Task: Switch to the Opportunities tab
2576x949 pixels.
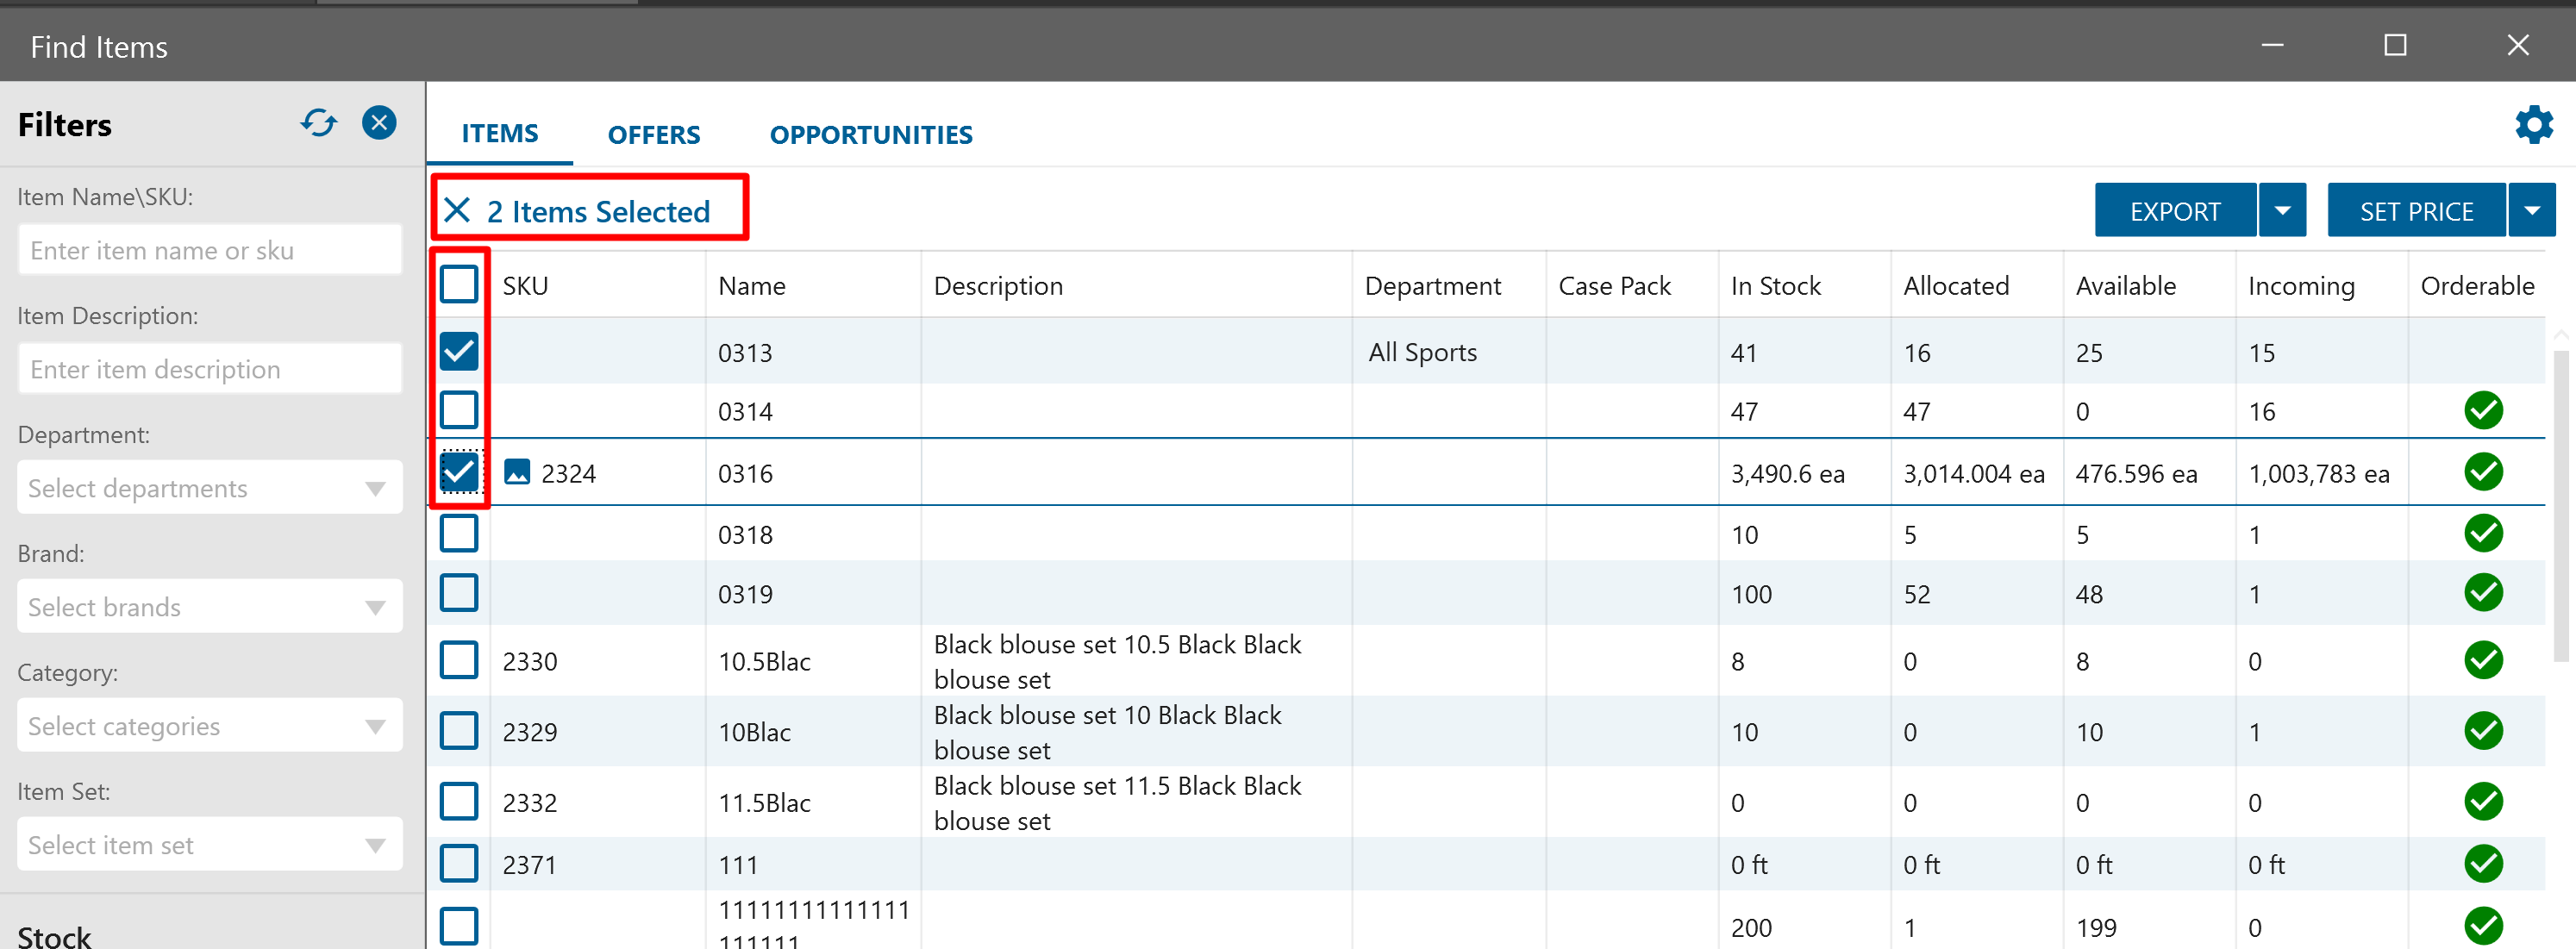Action: click(x=870, y=134)
